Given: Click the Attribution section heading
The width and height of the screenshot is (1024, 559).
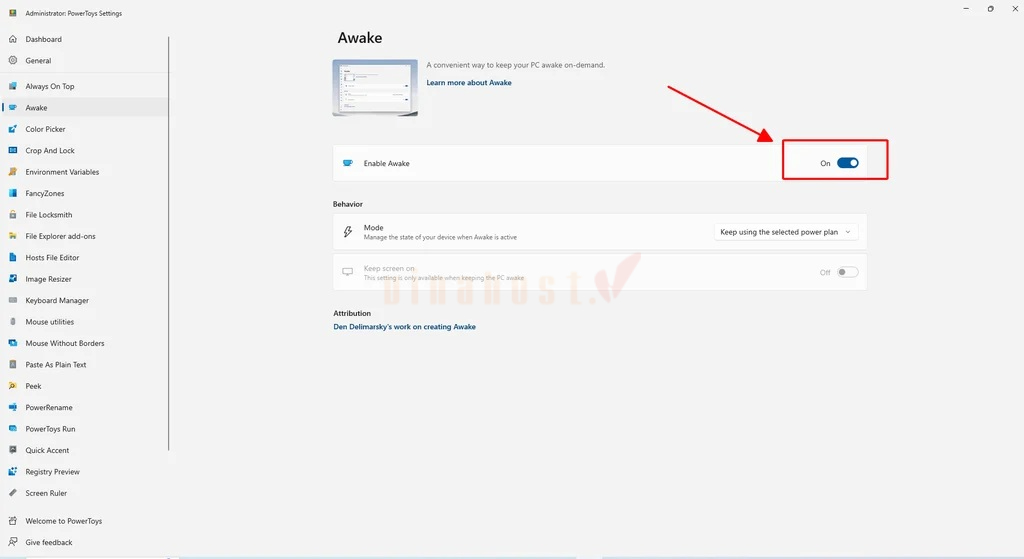Looking at the screenshot, I should pyautogui.click(x=352, y=313).
